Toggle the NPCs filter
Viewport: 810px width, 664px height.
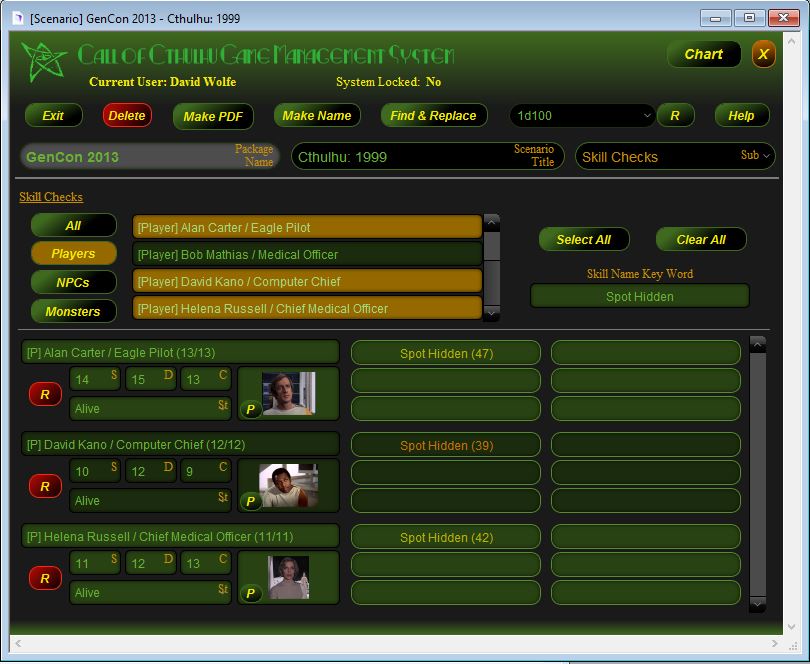[73, 283]
